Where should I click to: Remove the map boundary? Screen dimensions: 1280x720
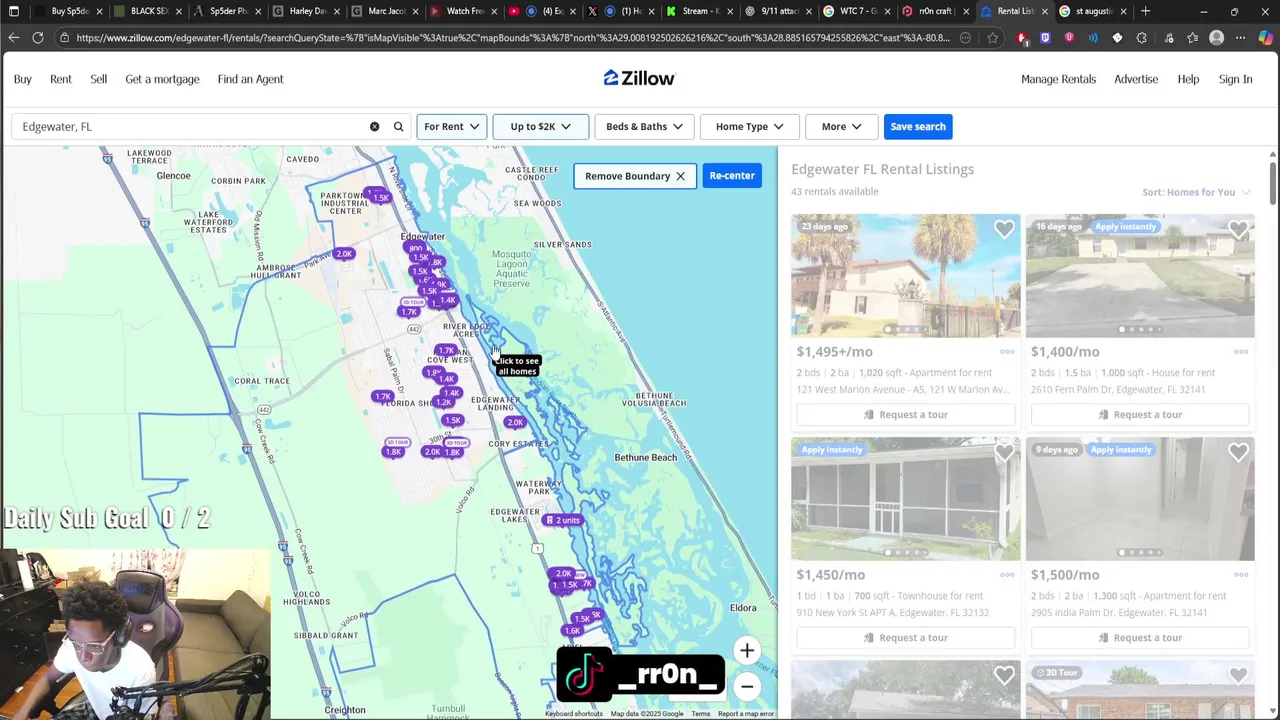tap(635, 176)
